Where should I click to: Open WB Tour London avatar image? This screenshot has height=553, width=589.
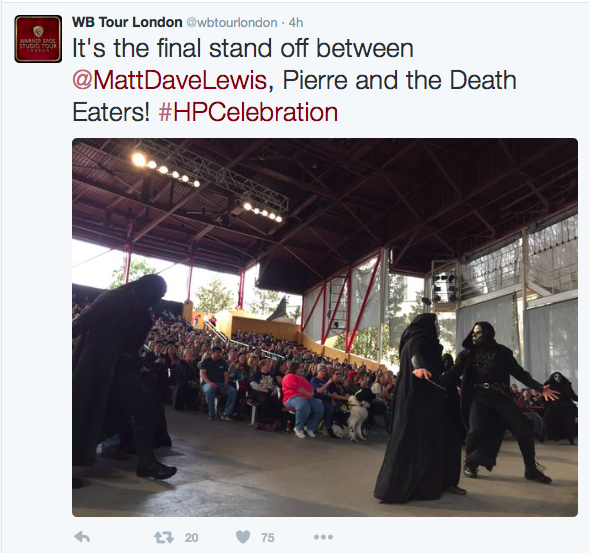coord(38,39)
